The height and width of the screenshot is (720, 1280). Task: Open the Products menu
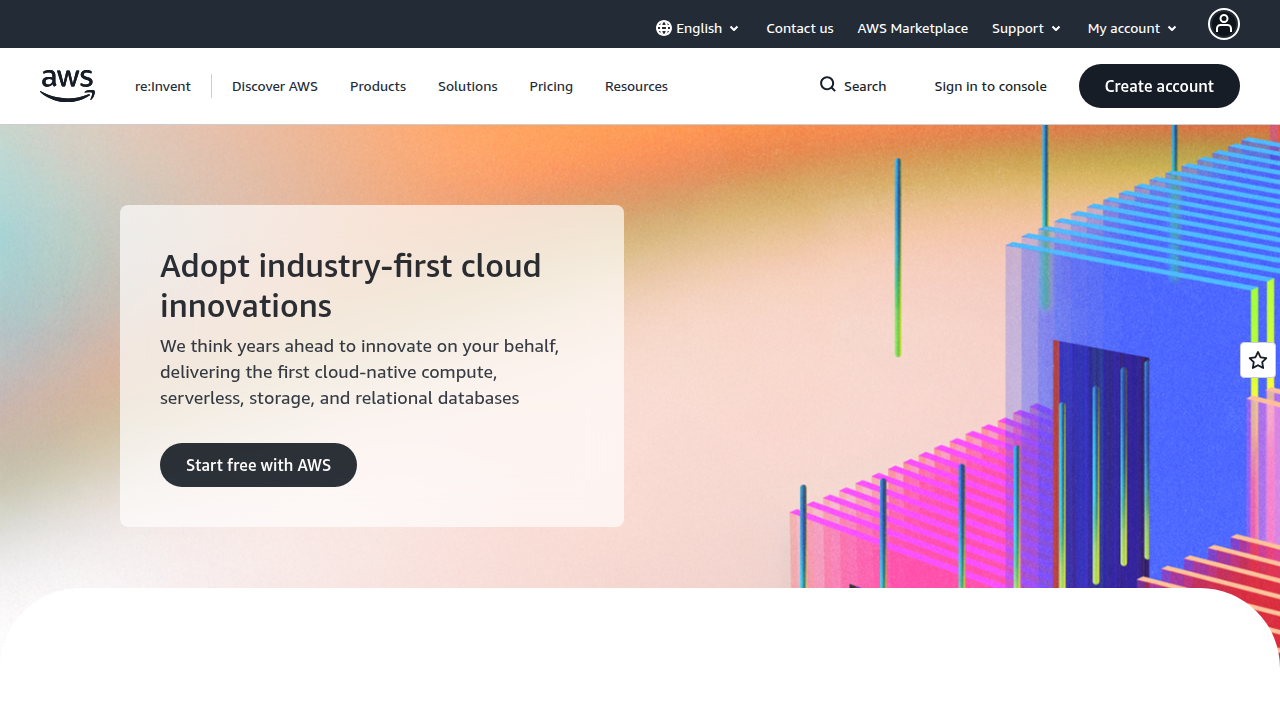click(x=378, y=86)
